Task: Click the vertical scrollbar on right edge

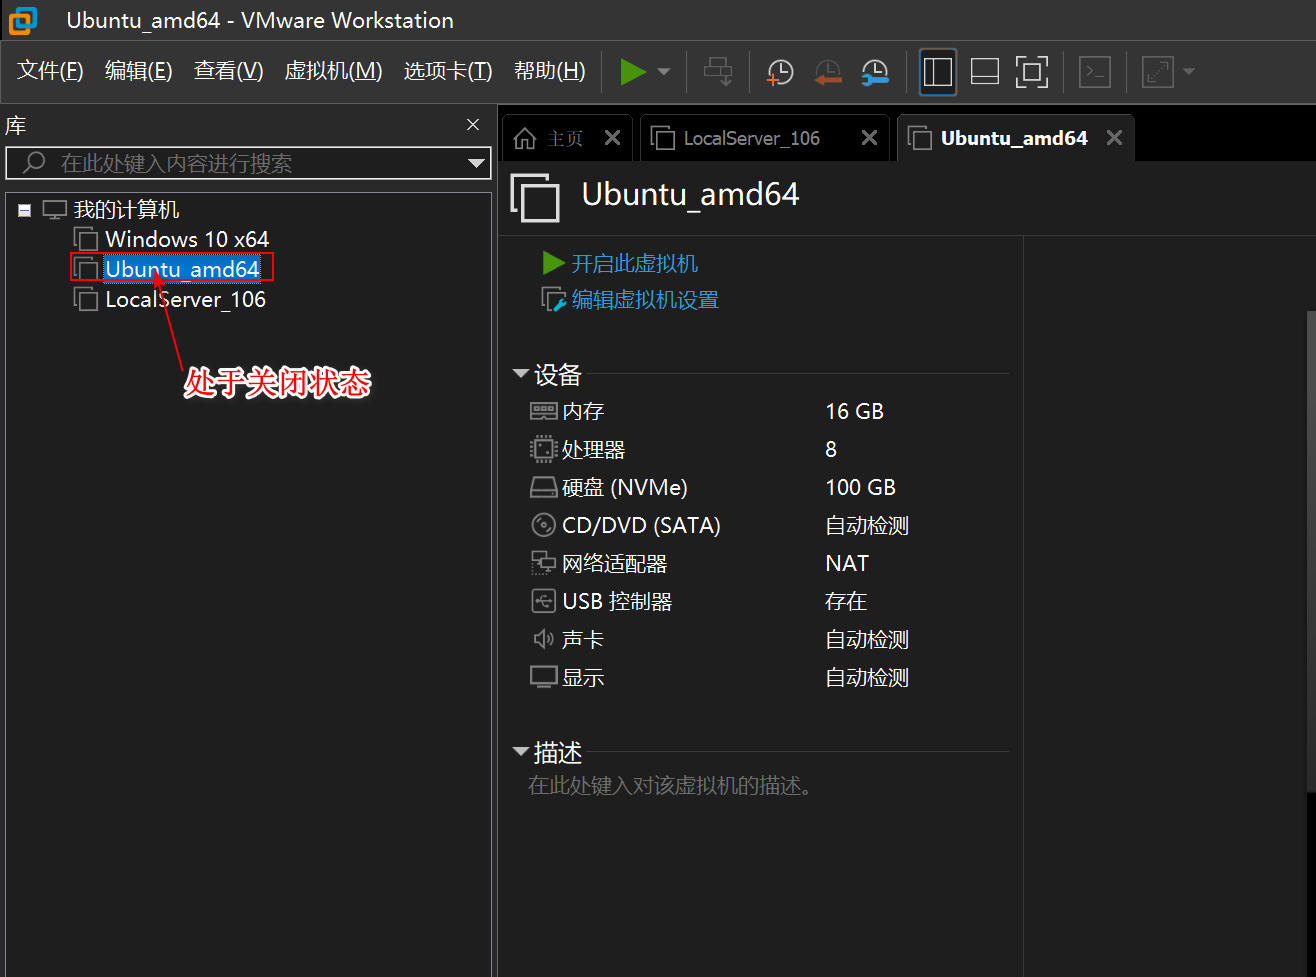Action: point(1311,550)
